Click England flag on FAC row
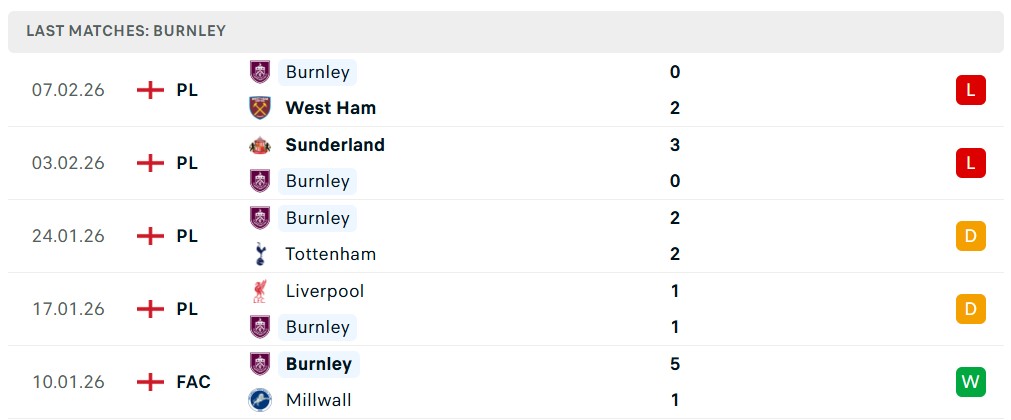Image resolution: width=1011 pixels, height=420 pixels. pos(150,382)
